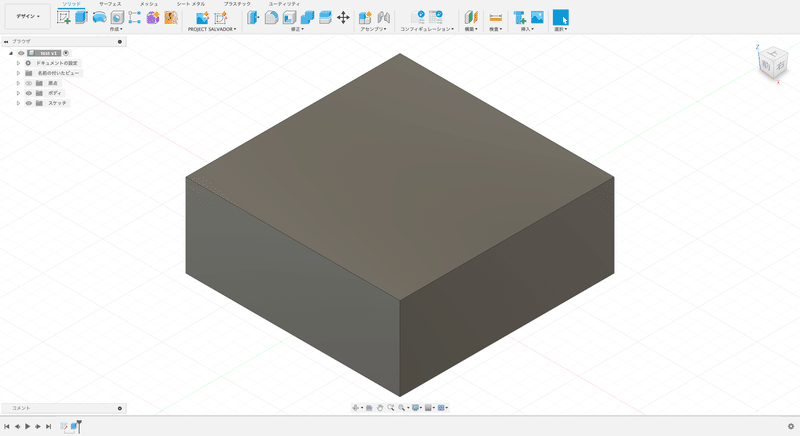Collapse the test v1 root node
800x436 pixels.
pos(11,53)
